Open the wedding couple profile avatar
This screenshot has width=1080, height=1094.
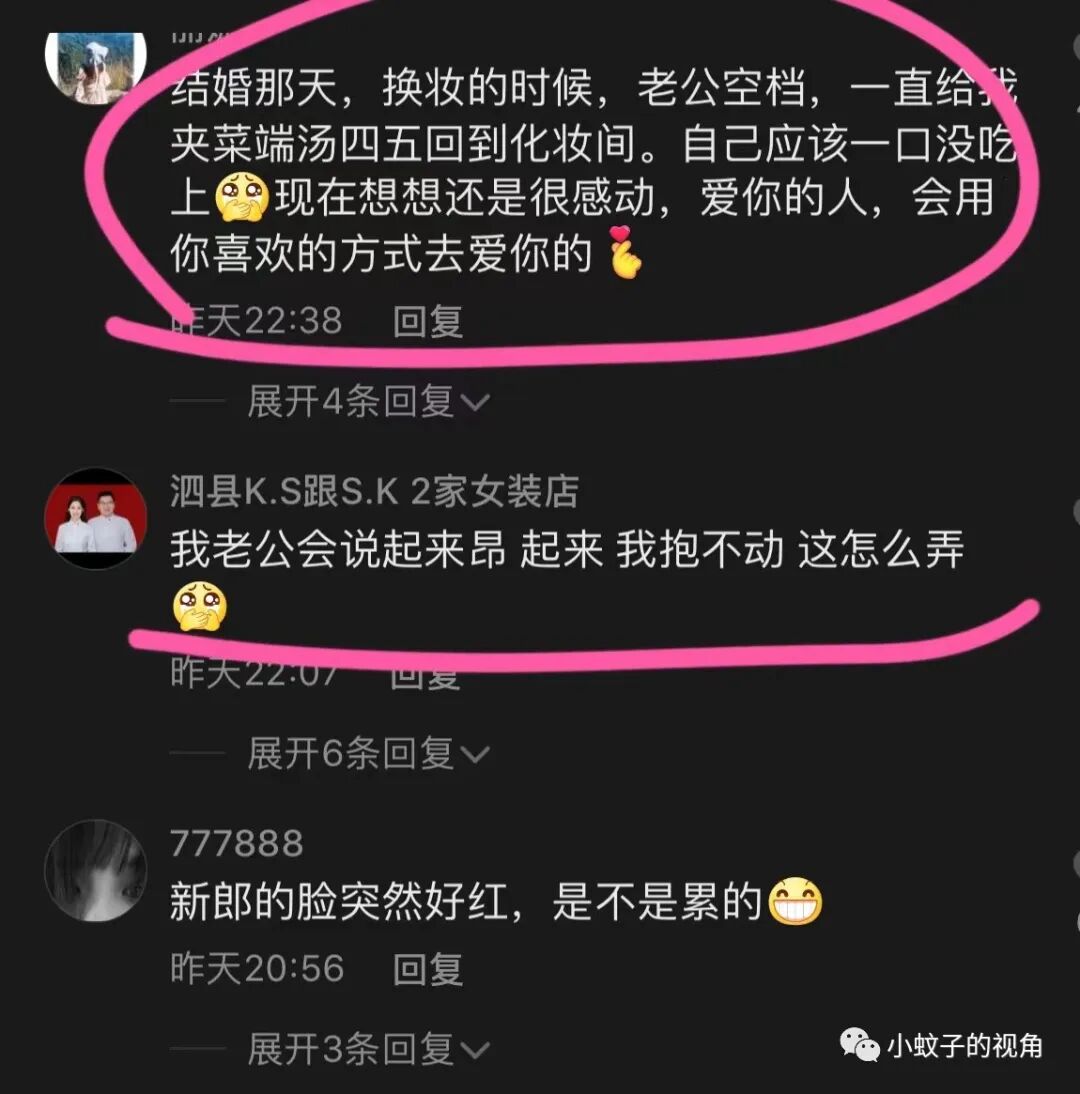[x=96, y=518]
